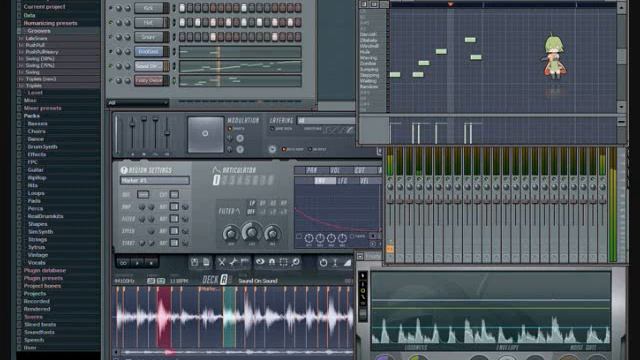This screenshot has height=360, width=640.
Task: Click the wrench tools icon in the waveform toolbar
Action: coord(233,262)
